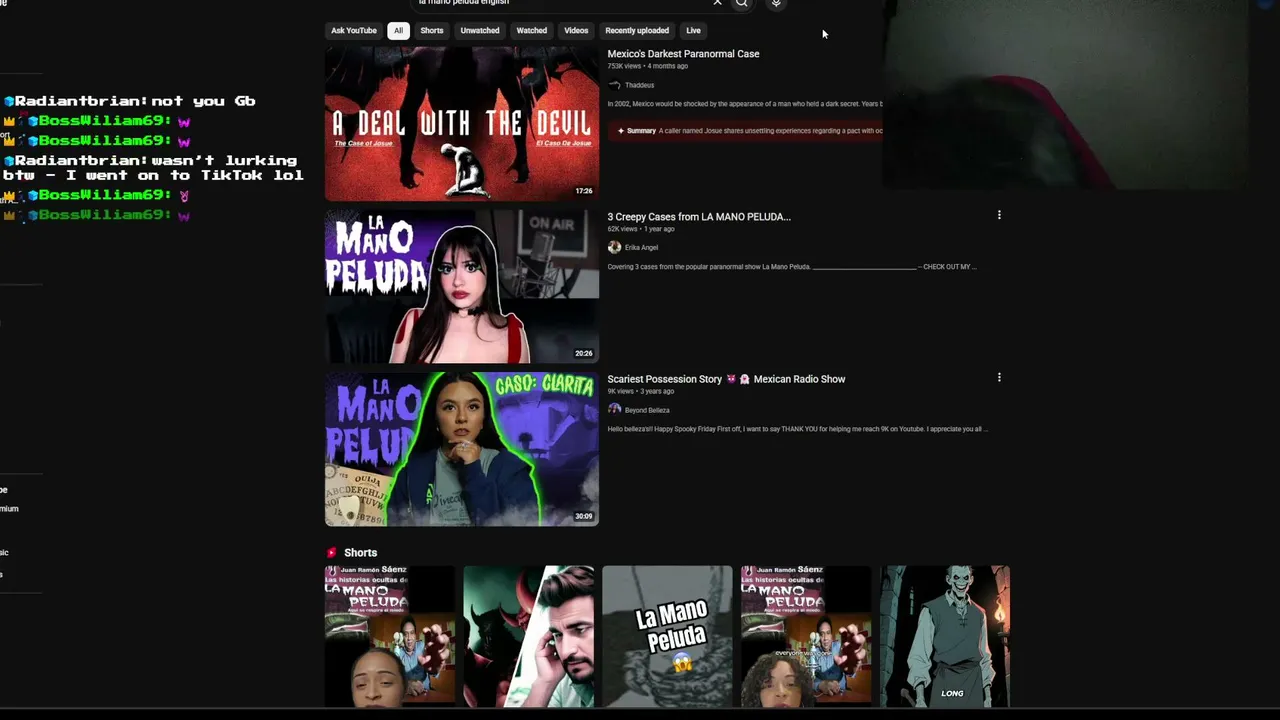
Task: Click the Thaddeus channel avatar
Action: point(614,85)
